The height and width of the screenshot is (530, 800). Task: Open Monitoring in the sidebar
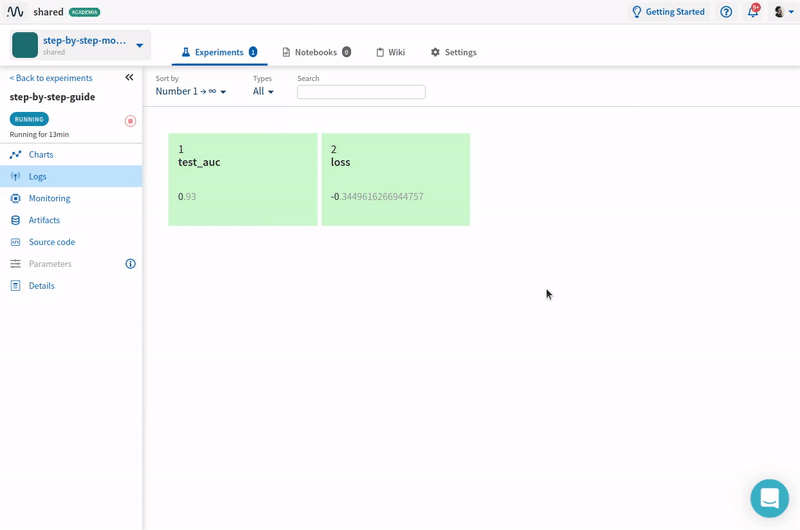tap(71, 198)
